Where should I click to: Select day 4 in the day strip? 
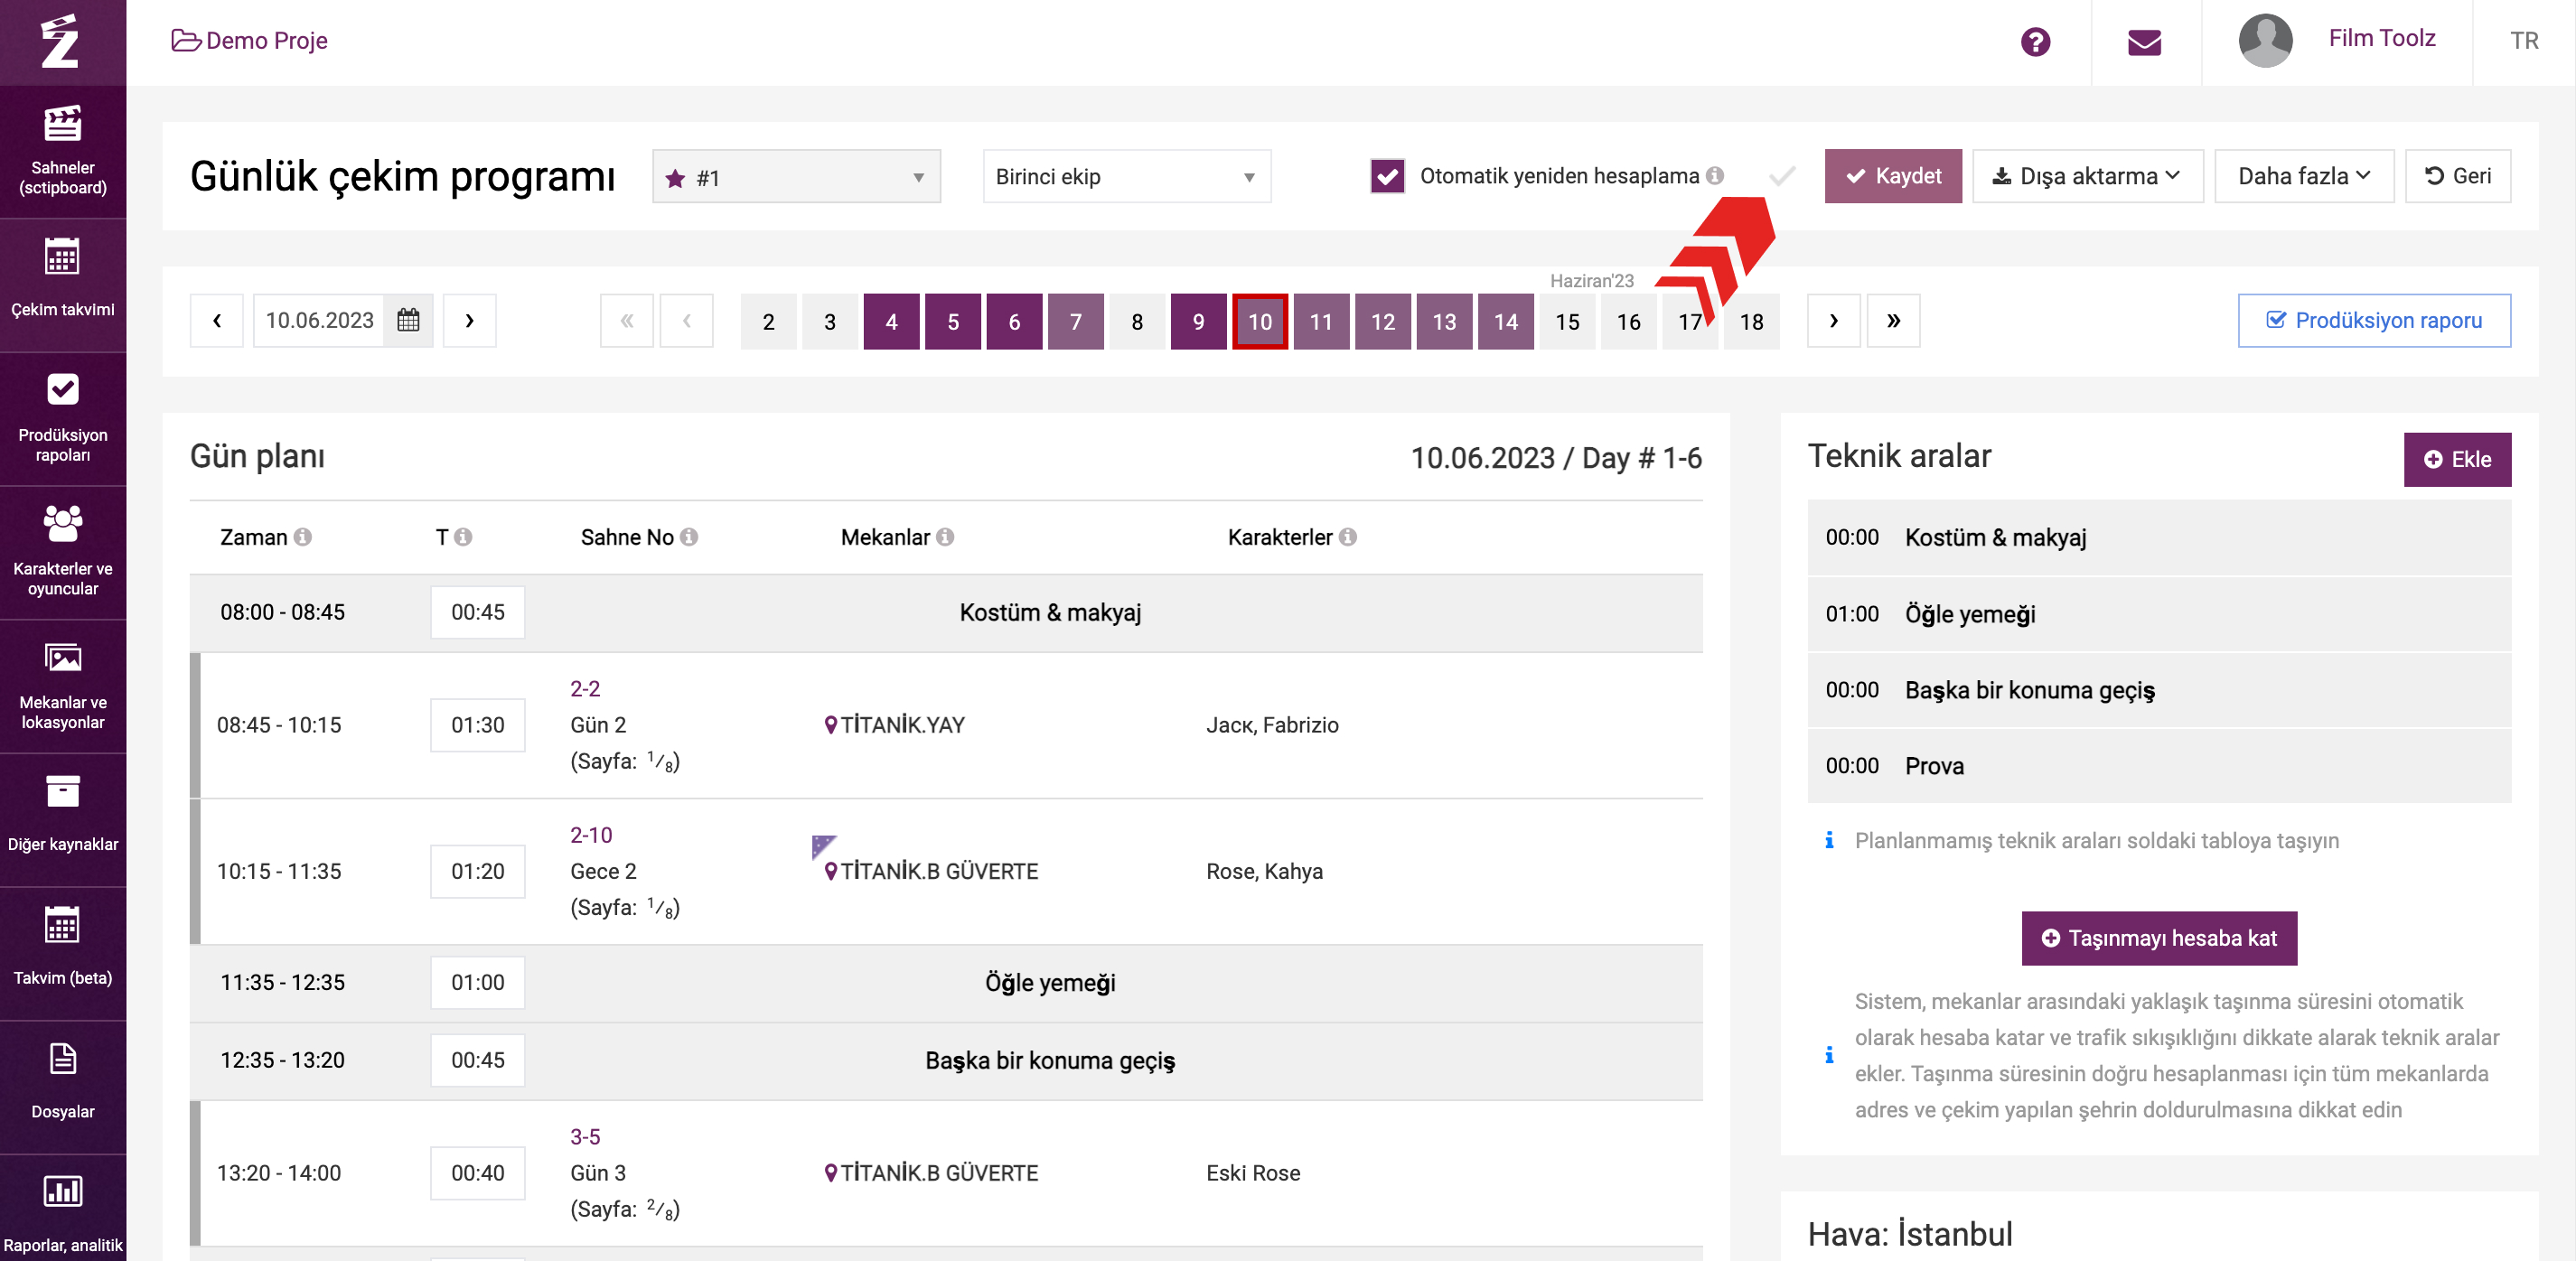pyautogui.click(x=891, y=321)
